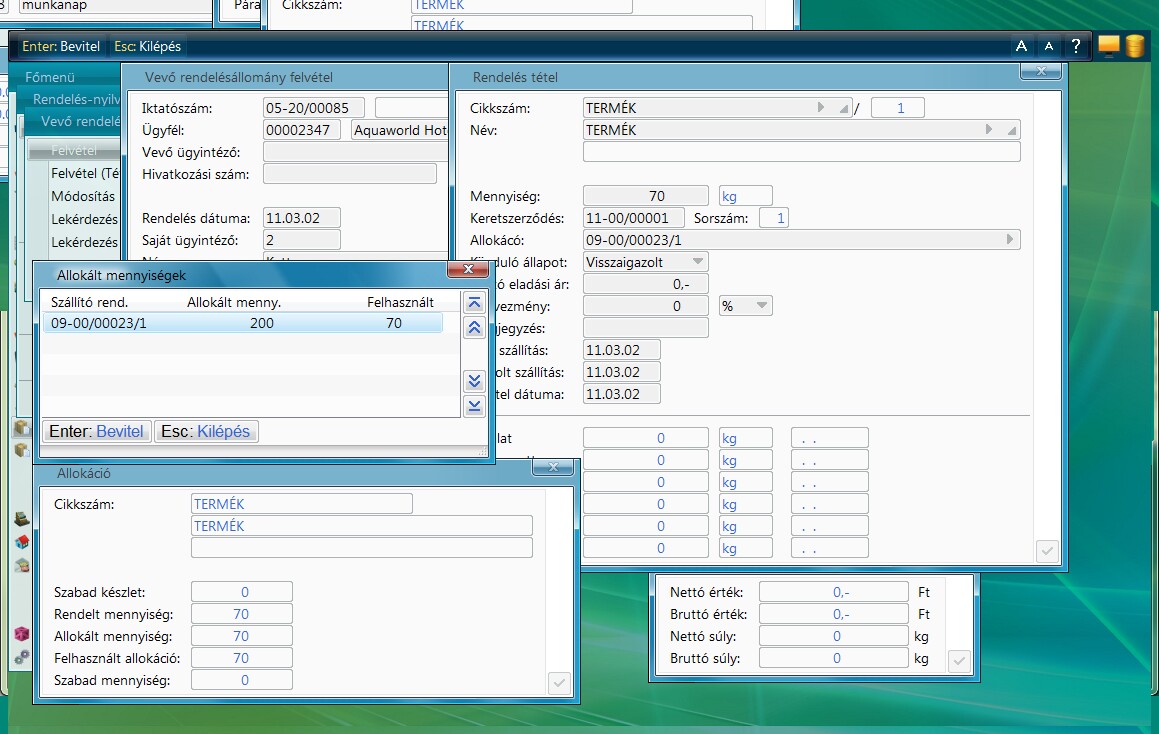Screen dimensions: 1159x734
Task: Select the 09-00/00023/1 row in allocation list
Action: pyautogui.click(x=242, y=323)
